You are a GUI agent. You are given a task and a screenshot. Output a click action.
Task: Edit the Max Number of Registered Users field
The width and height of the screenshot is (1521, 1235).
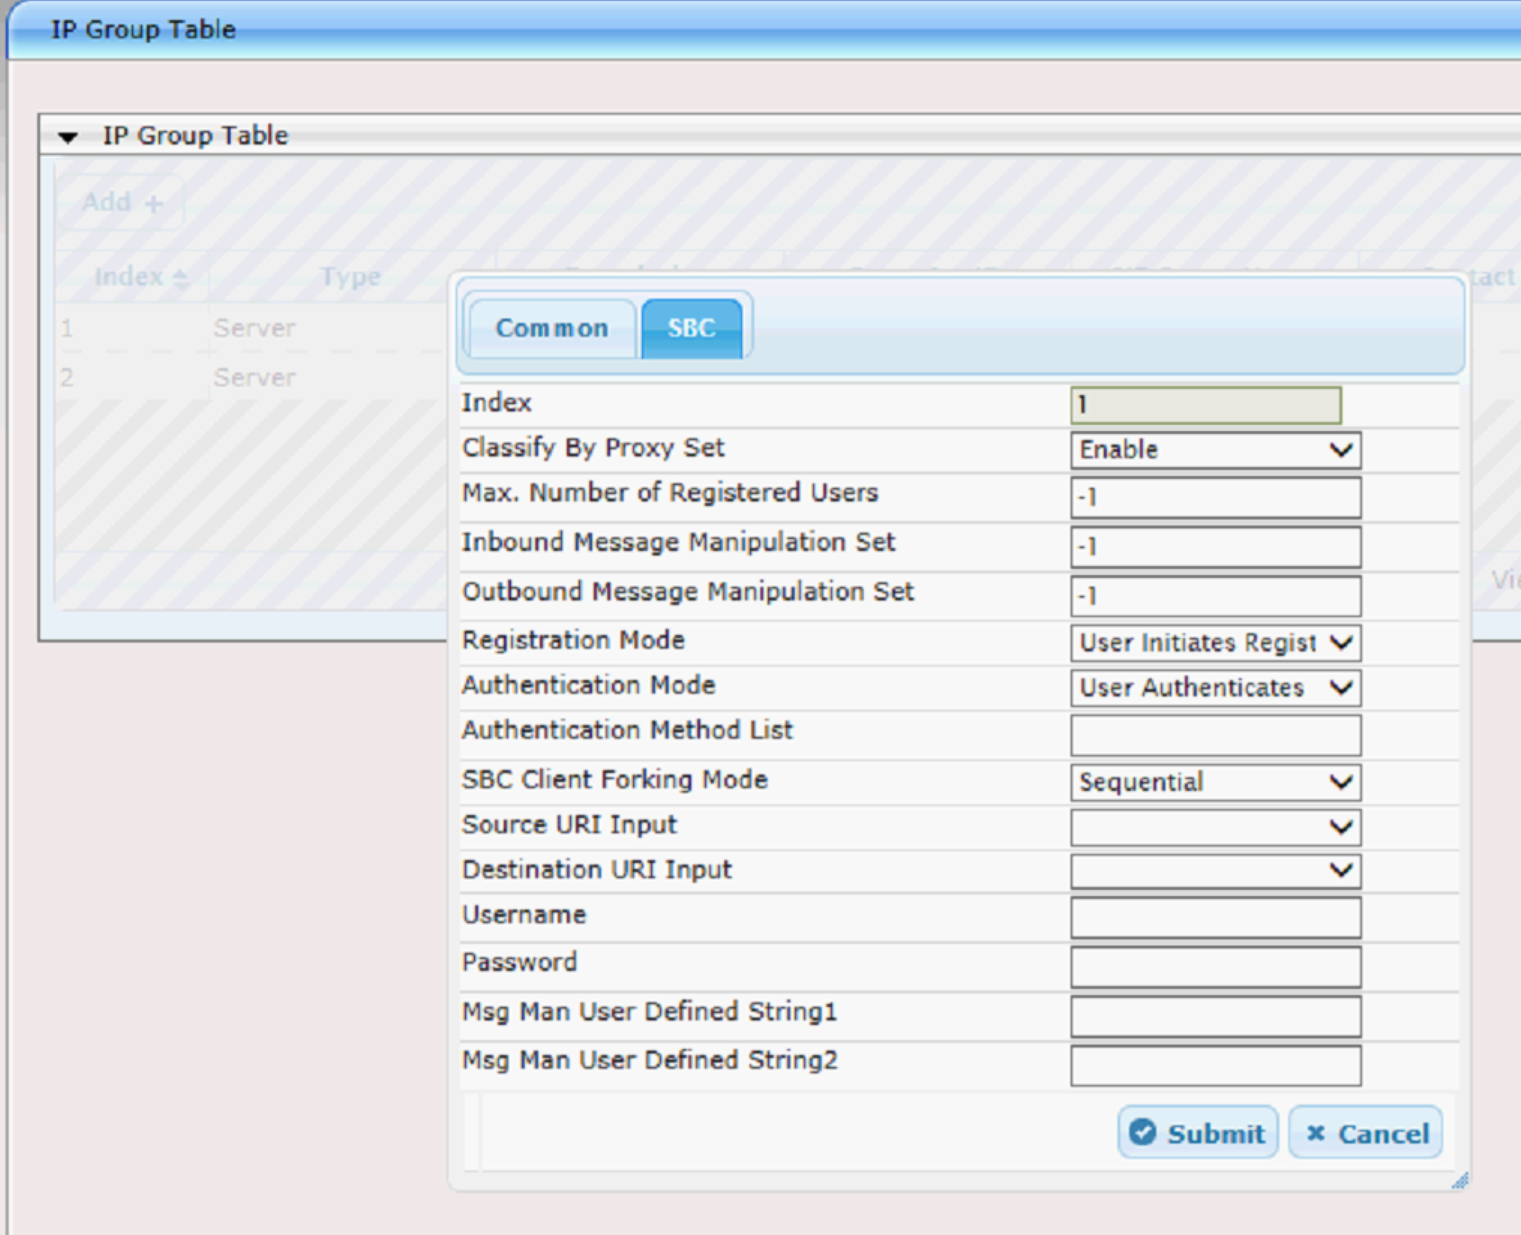click(x=1215, y=497)
